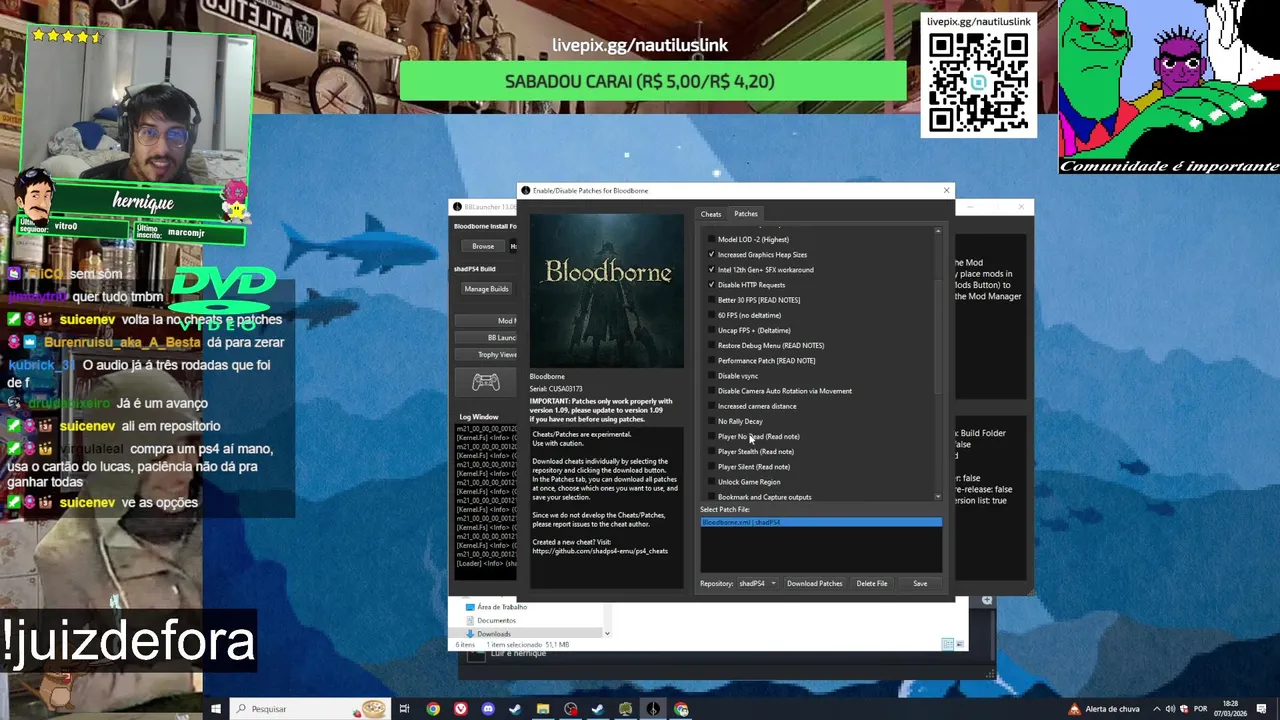1280x720 pixels.
Task: Click Browse in BBLauncher window
Action: [x=483, y=246]
